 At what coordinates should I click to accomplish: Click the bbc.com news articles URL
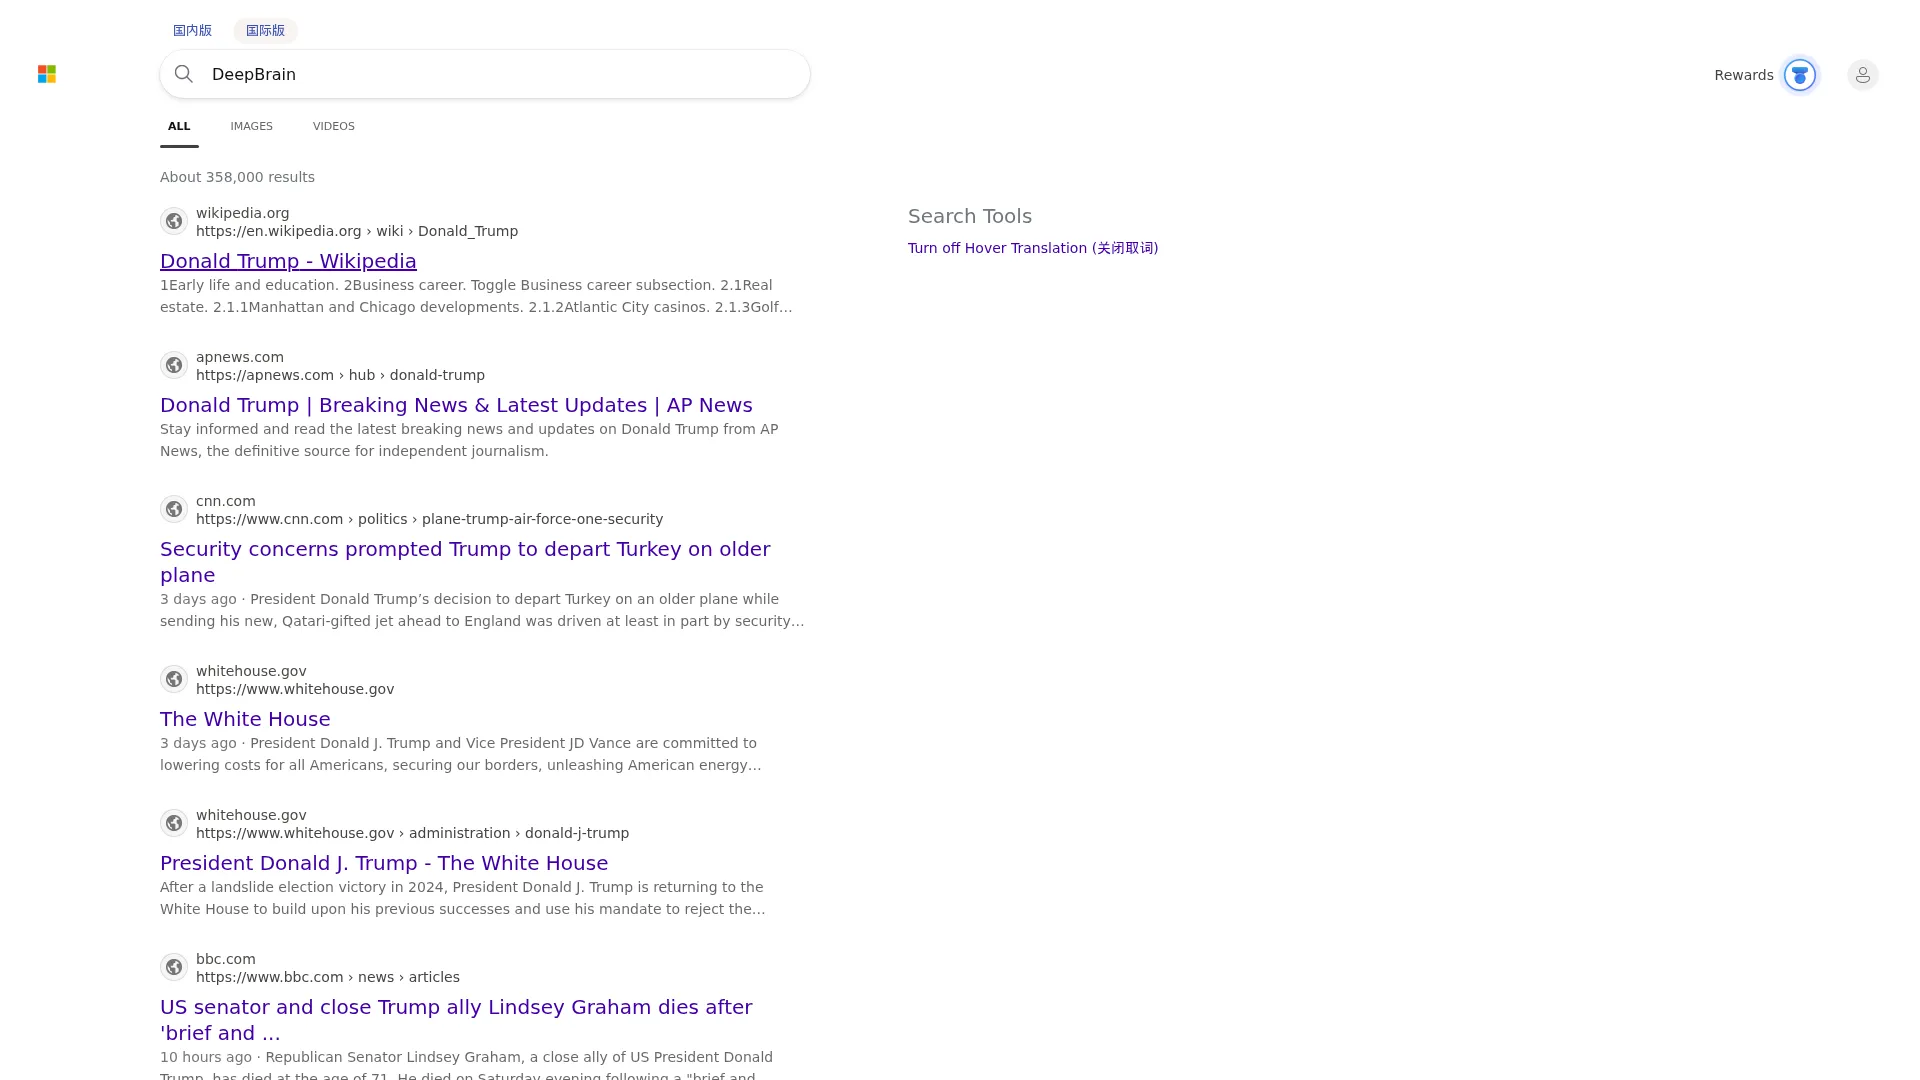(328, 977)
